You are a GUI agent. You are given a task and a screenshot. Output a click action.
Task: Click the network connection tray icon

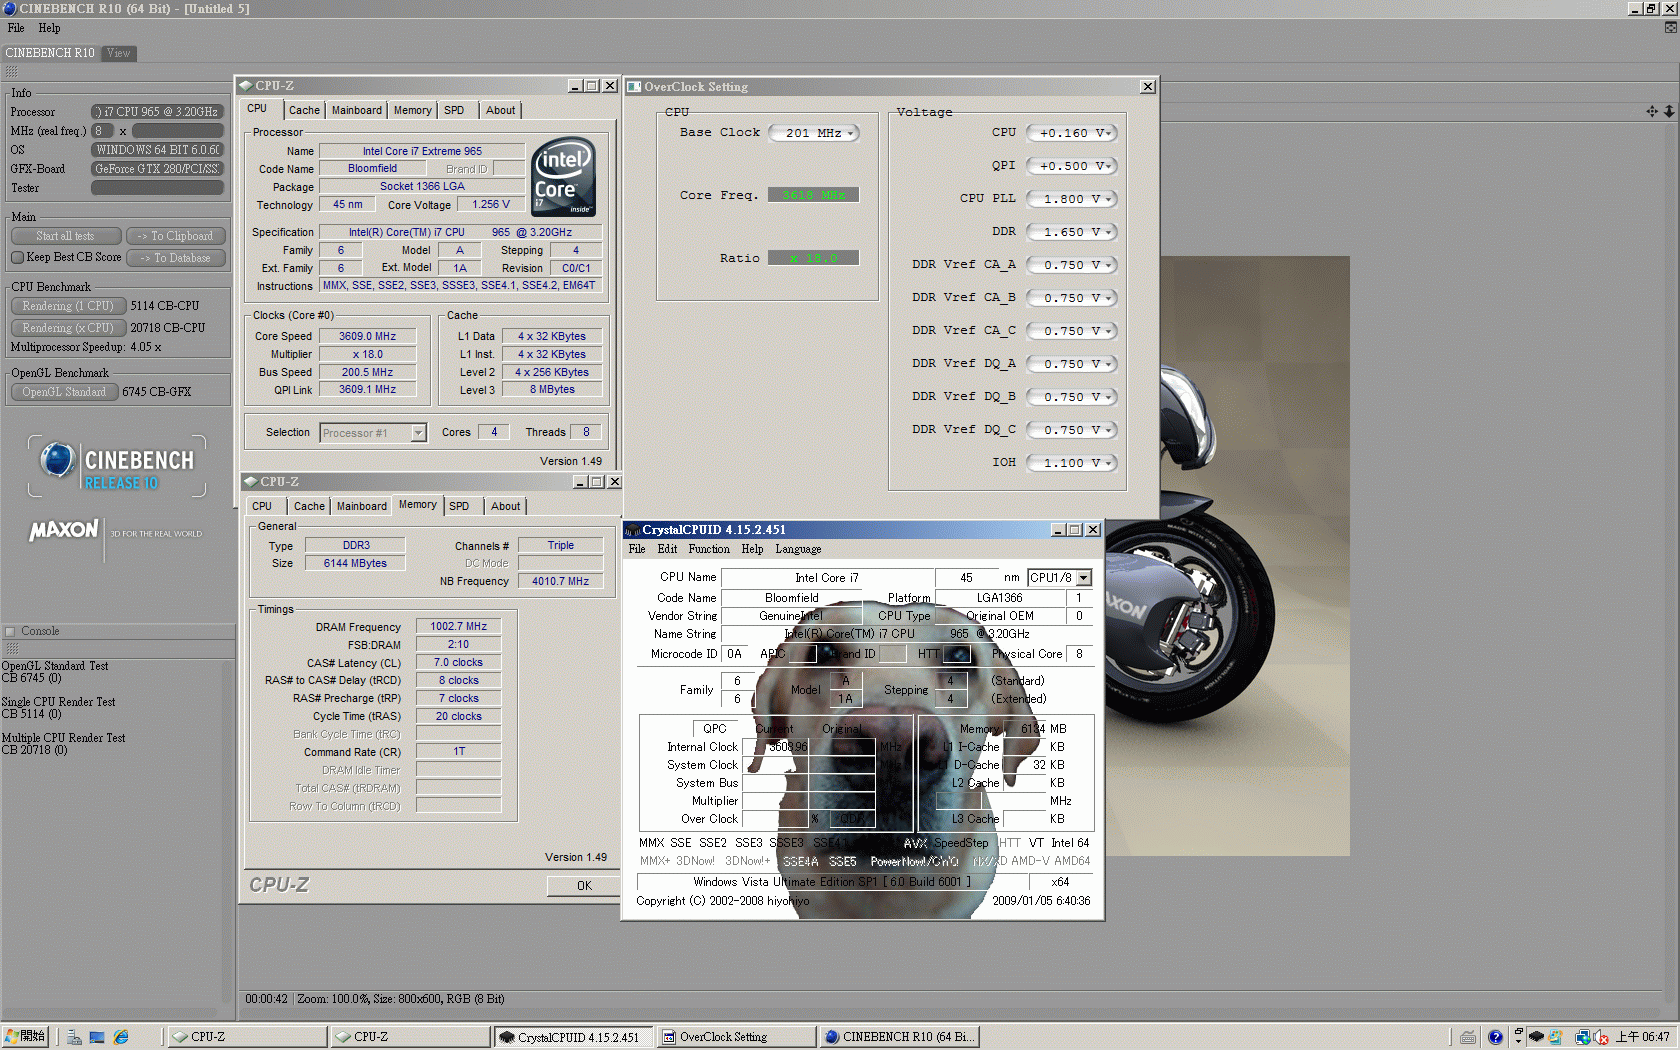point(1582,1037)
